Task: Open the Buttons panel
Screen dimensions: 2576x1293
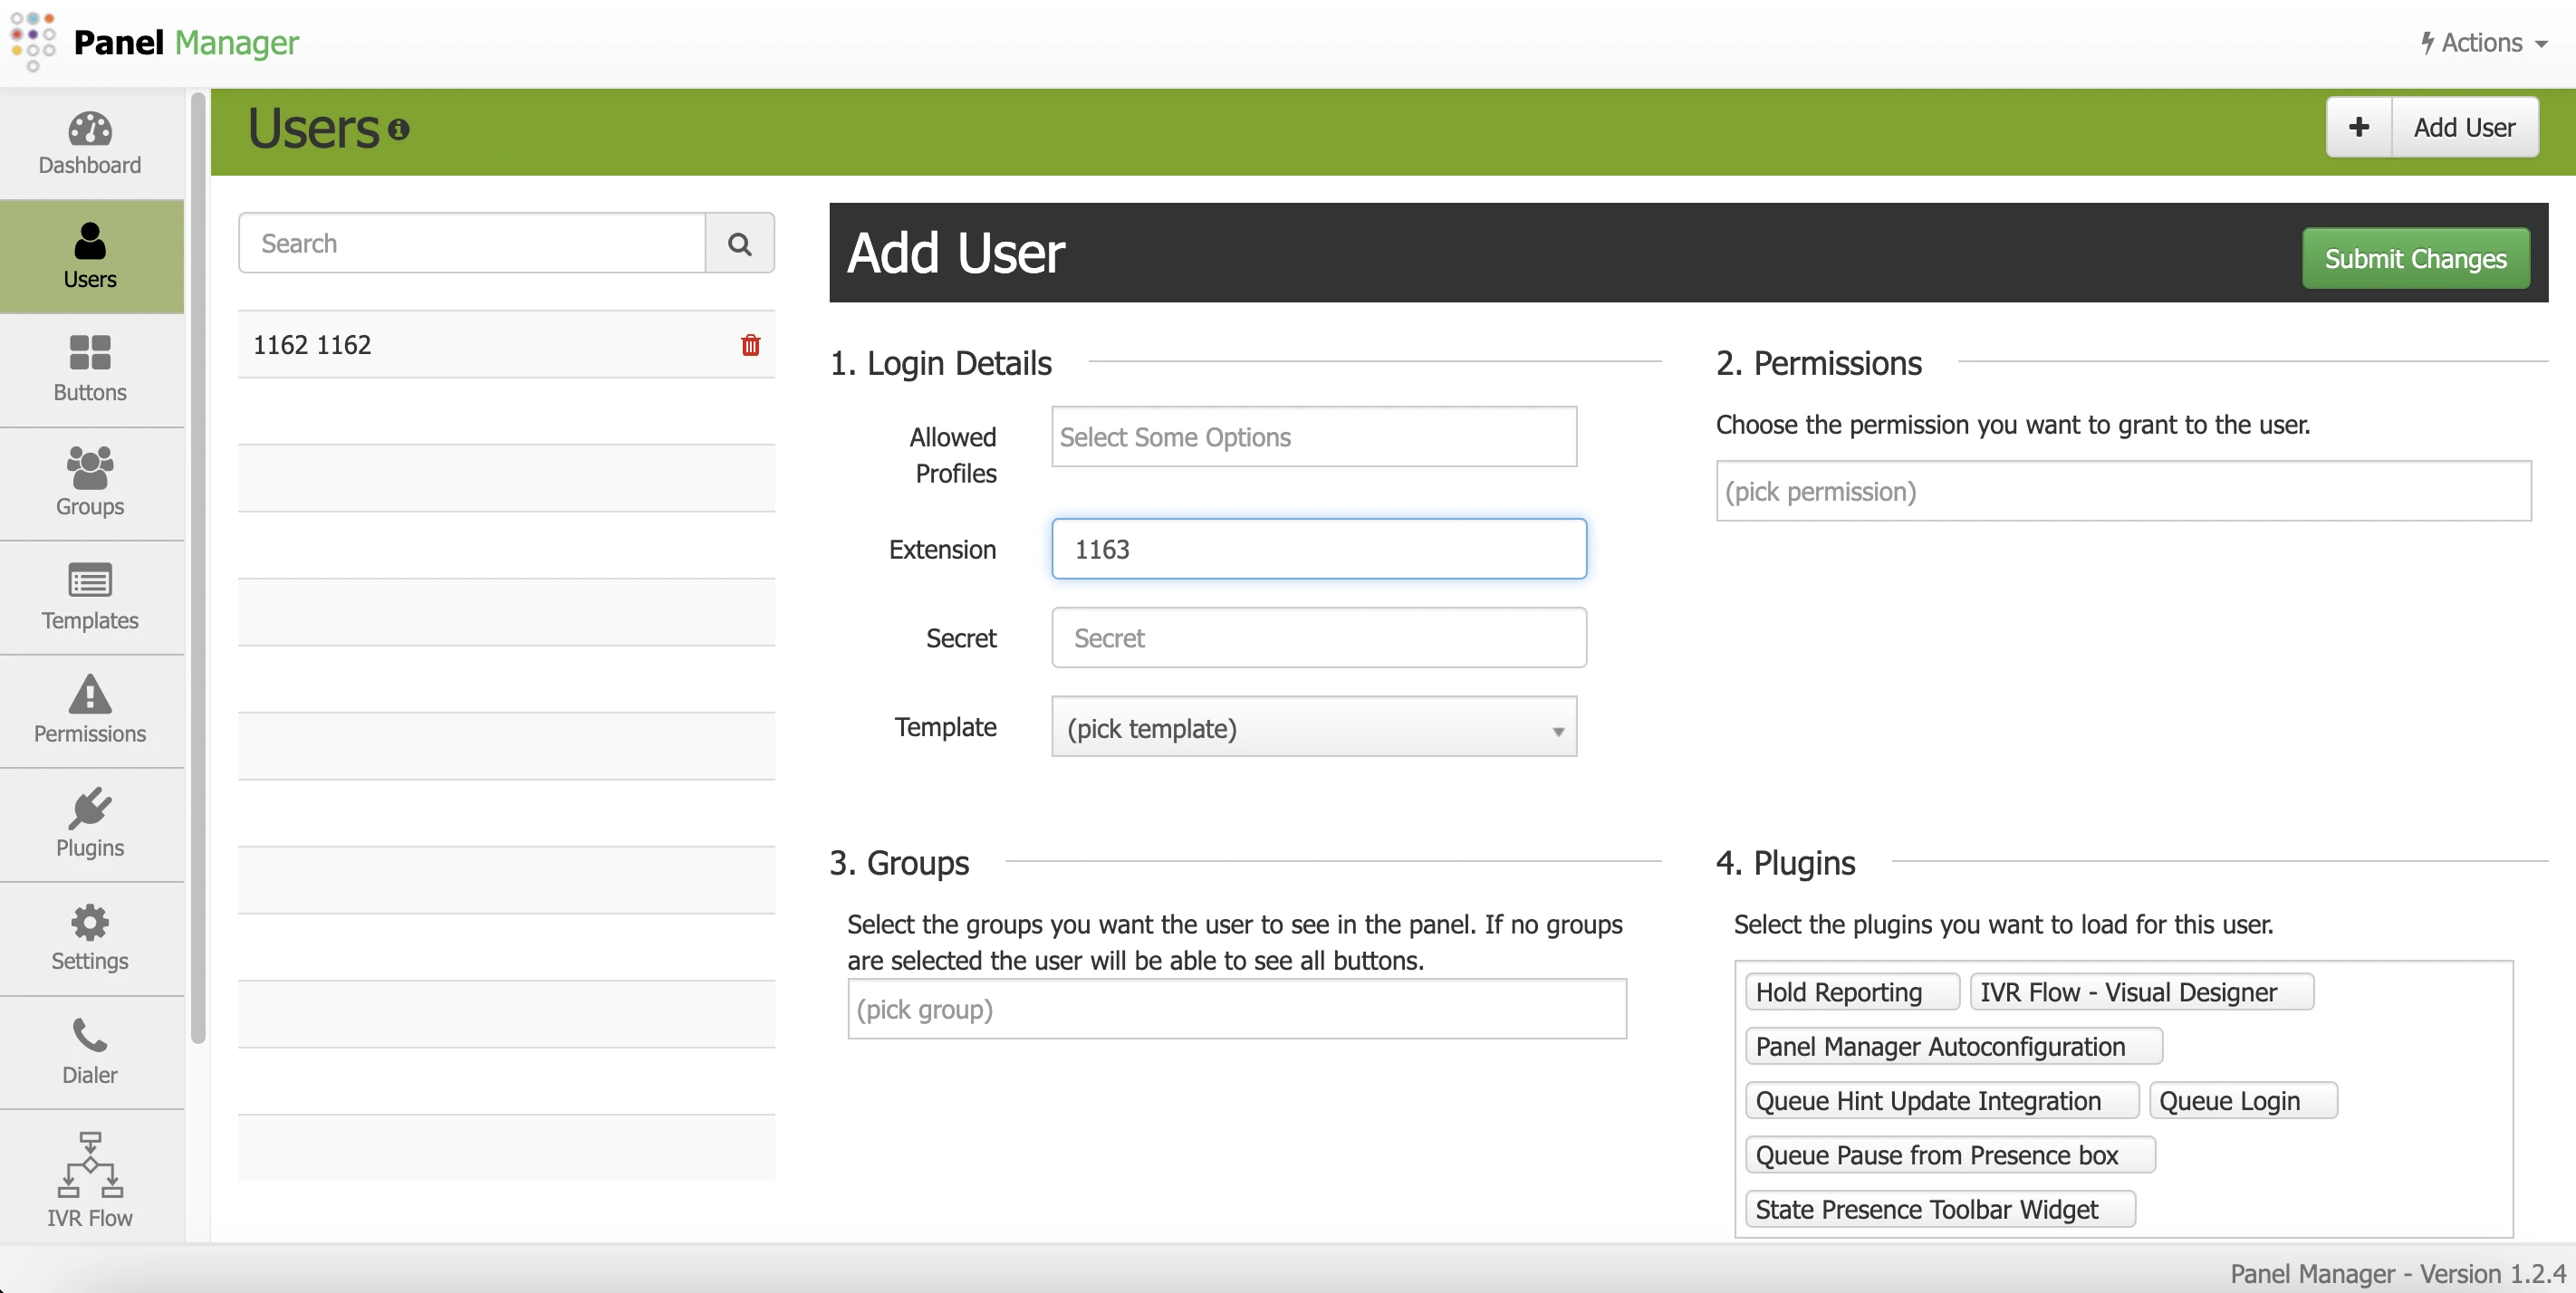Action: 89,368
